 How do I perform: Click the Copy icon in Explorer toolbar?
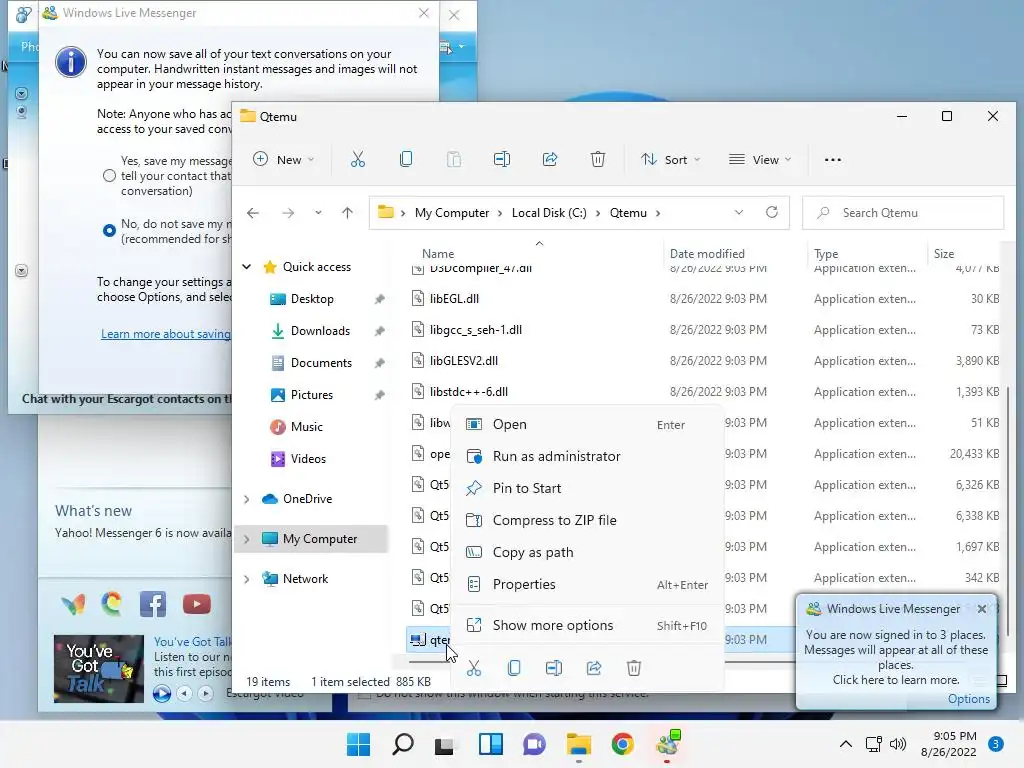406,159
